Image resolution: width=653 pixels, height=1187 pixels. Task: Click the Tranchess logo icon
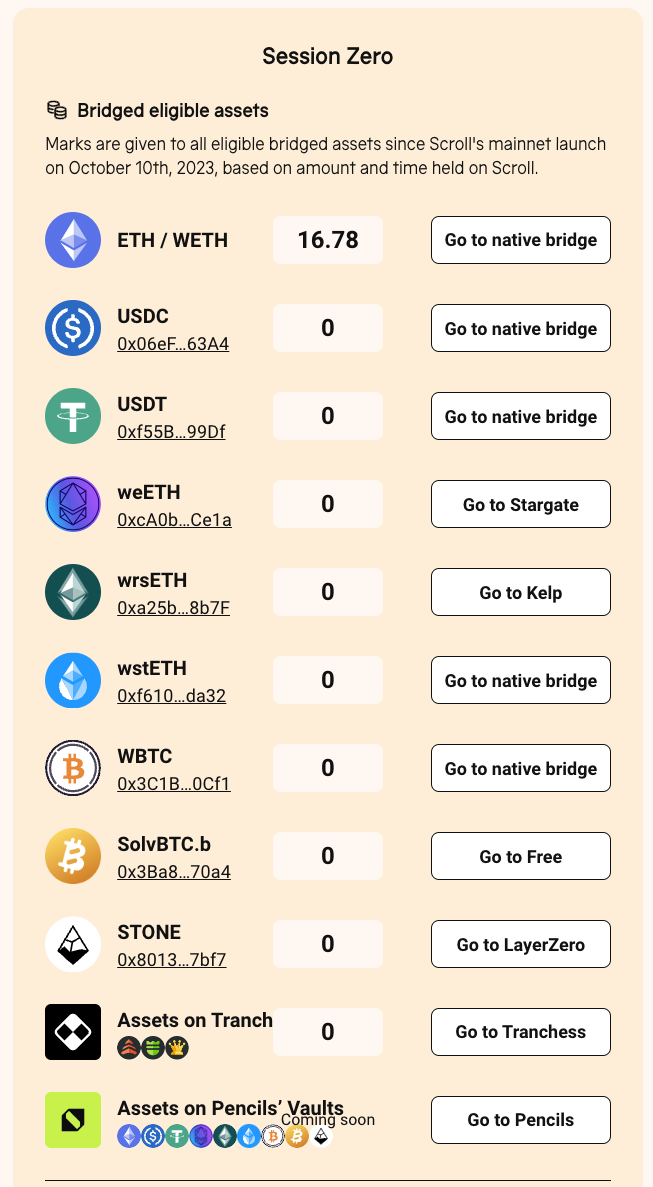coord(73,1032)
